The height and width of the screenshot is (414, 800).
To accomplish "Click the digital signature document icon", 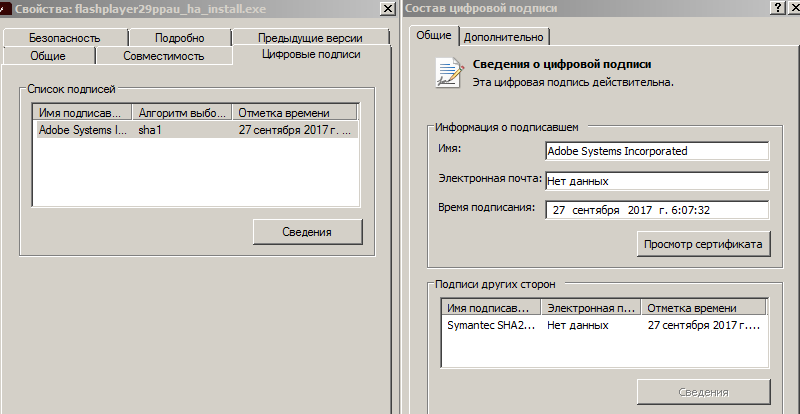I will pyautogui.click(x=449, y=72).
